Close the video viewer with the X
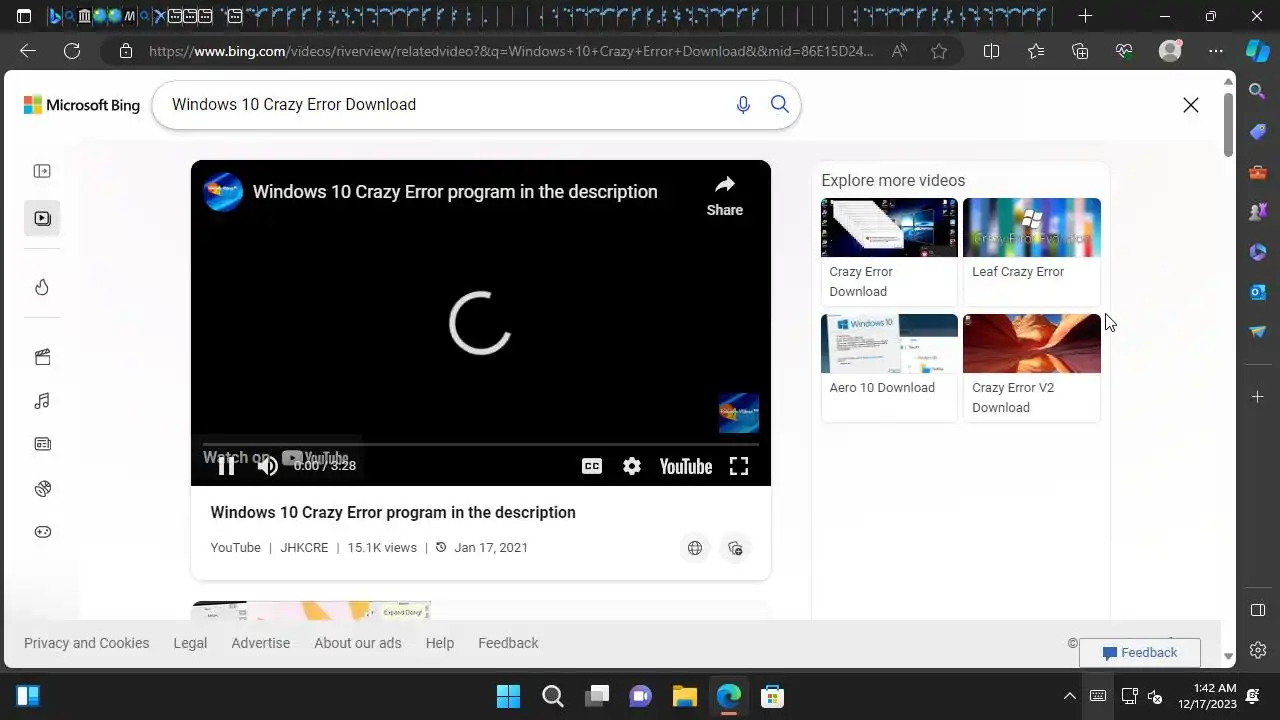1280x720 pixels. pyautogui.click(x=1191, y=105)
